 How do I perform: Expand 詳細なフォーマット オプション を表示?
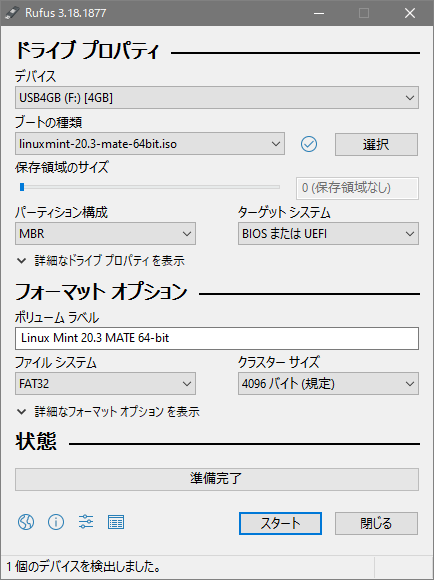[108, 411]
